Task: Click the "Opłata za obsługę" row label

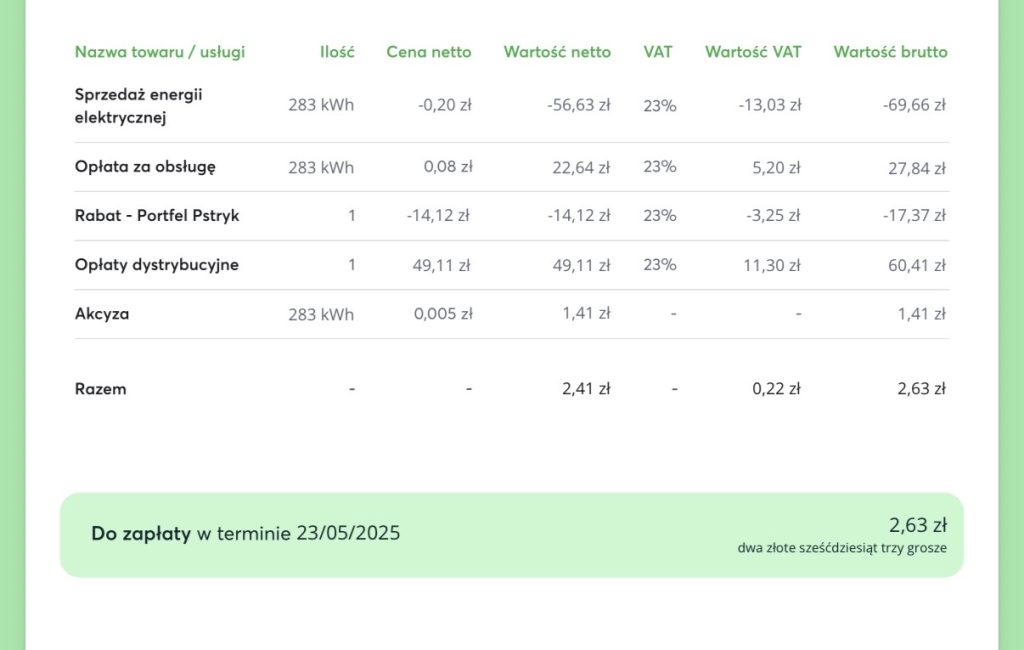Action: [x=145, y=167]
